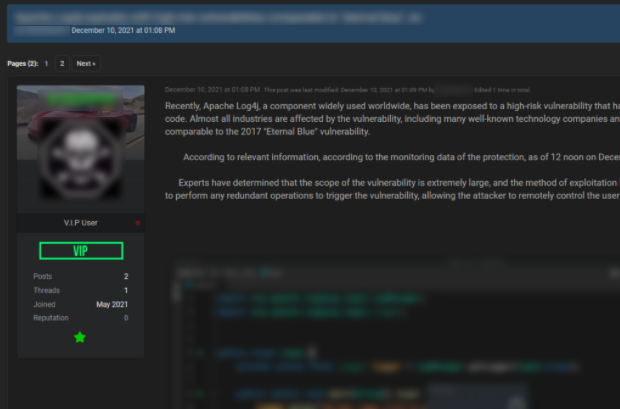Viewport: 620px width, 409px height.
Task: Open the blurred code screenshot in the post
Action: [x=396, y=334]
